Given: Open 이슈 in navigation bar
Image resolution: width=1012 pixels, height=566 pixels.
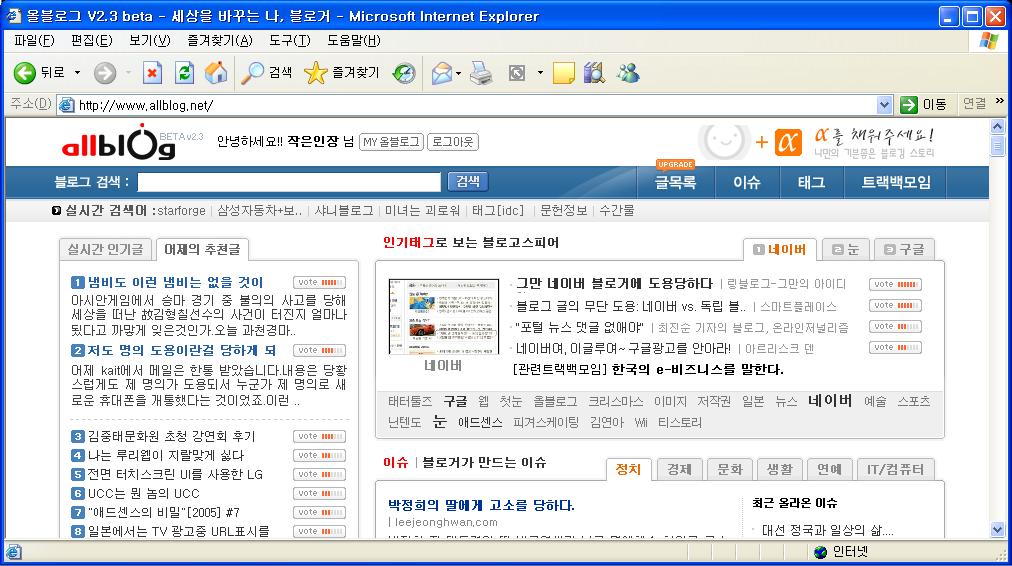Looking at the screenshot, I should (x=747, y=183).
